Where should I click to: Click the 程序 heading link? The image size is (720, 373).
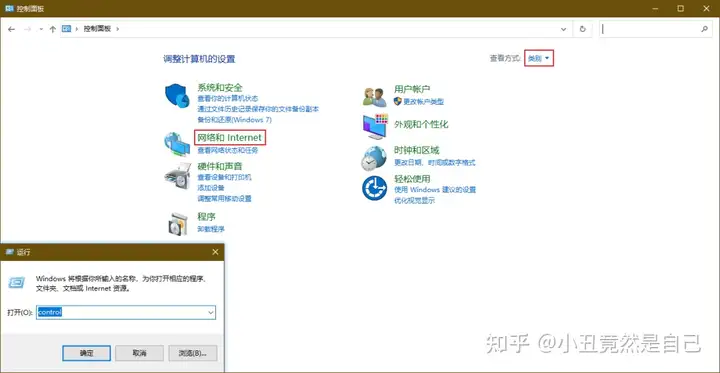click(x=206, y=216)
